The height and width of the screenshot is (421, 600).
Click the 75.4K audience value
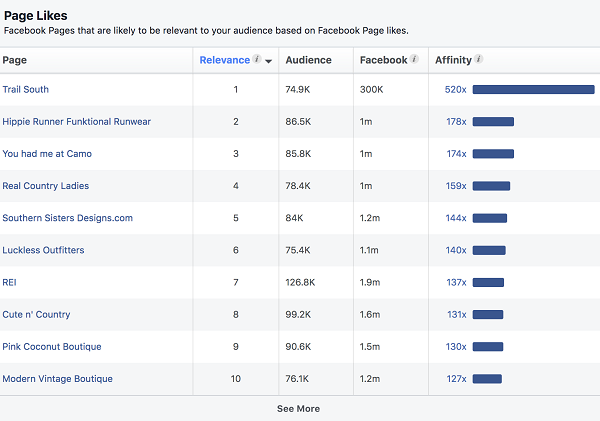click(x=298, y=250)
